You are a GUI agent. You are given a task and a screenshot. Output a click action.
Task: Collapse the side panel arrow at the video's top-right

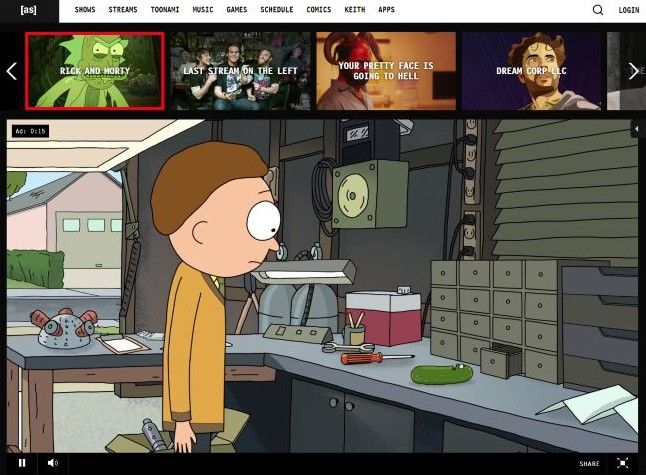637,130
